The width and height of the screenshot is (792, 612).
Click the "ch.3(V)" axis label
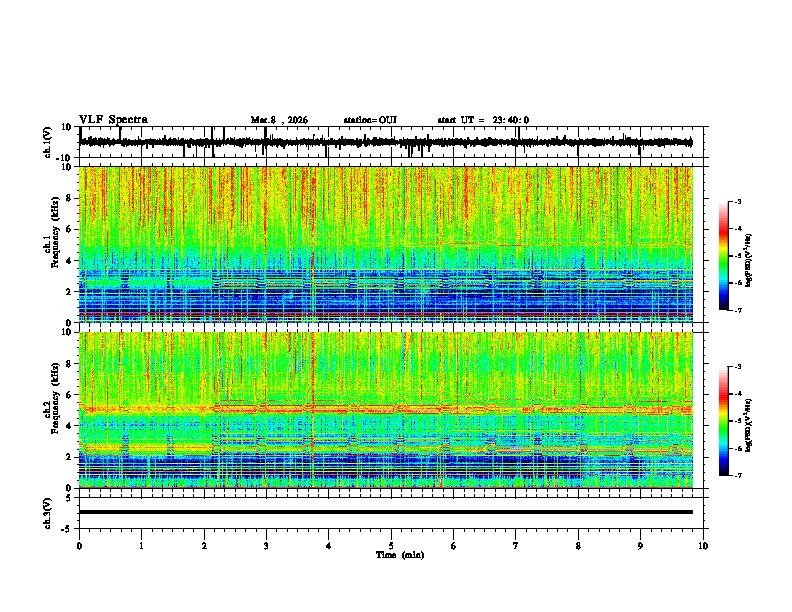(48, 513)
